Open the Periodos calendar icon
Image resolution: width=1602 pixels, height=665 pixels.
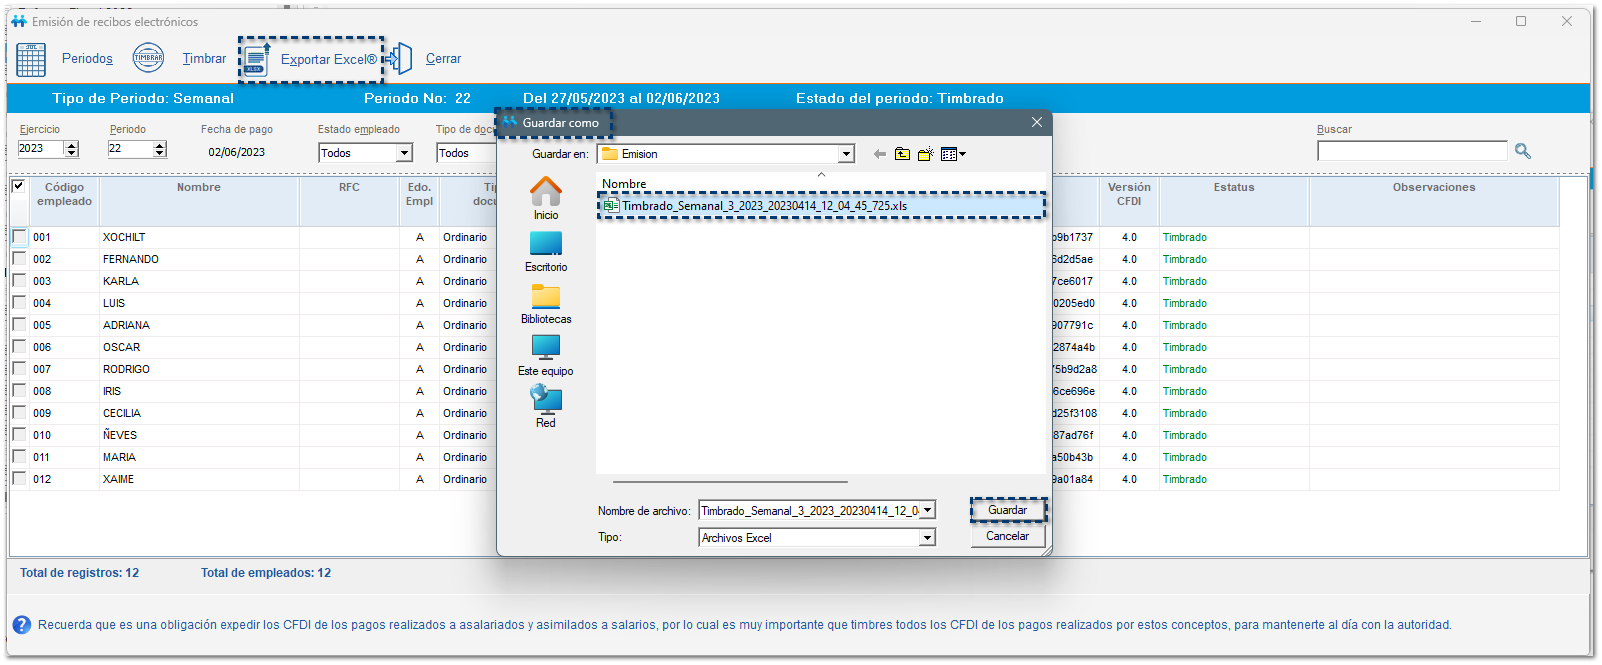31,59
